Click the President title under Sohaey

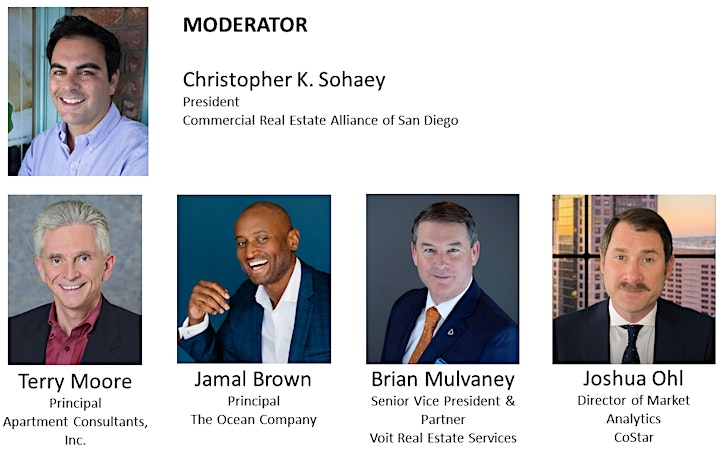click(211, 102)
